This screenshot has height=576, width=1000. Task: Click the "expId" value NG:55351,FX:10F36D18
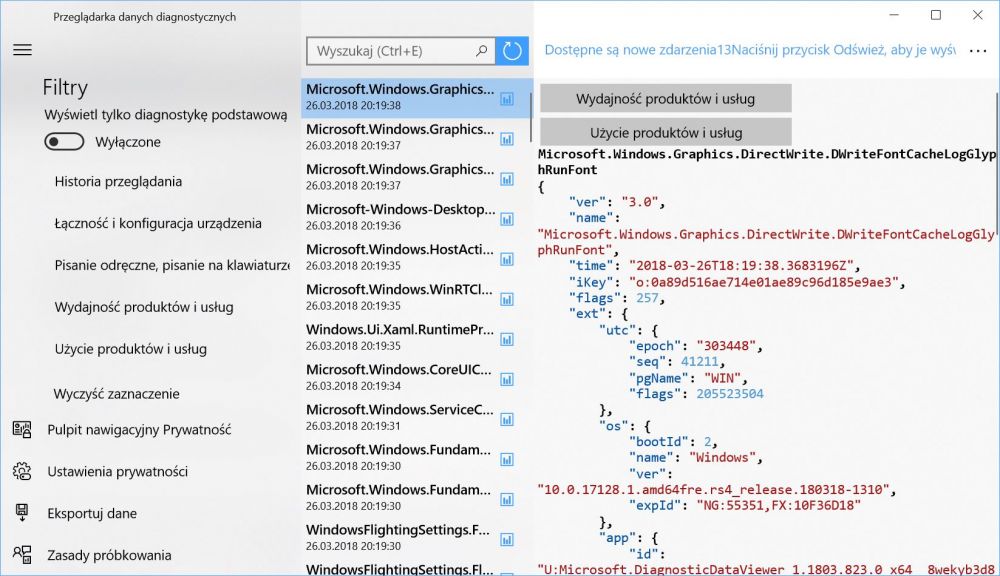click(x=778, y=505)
